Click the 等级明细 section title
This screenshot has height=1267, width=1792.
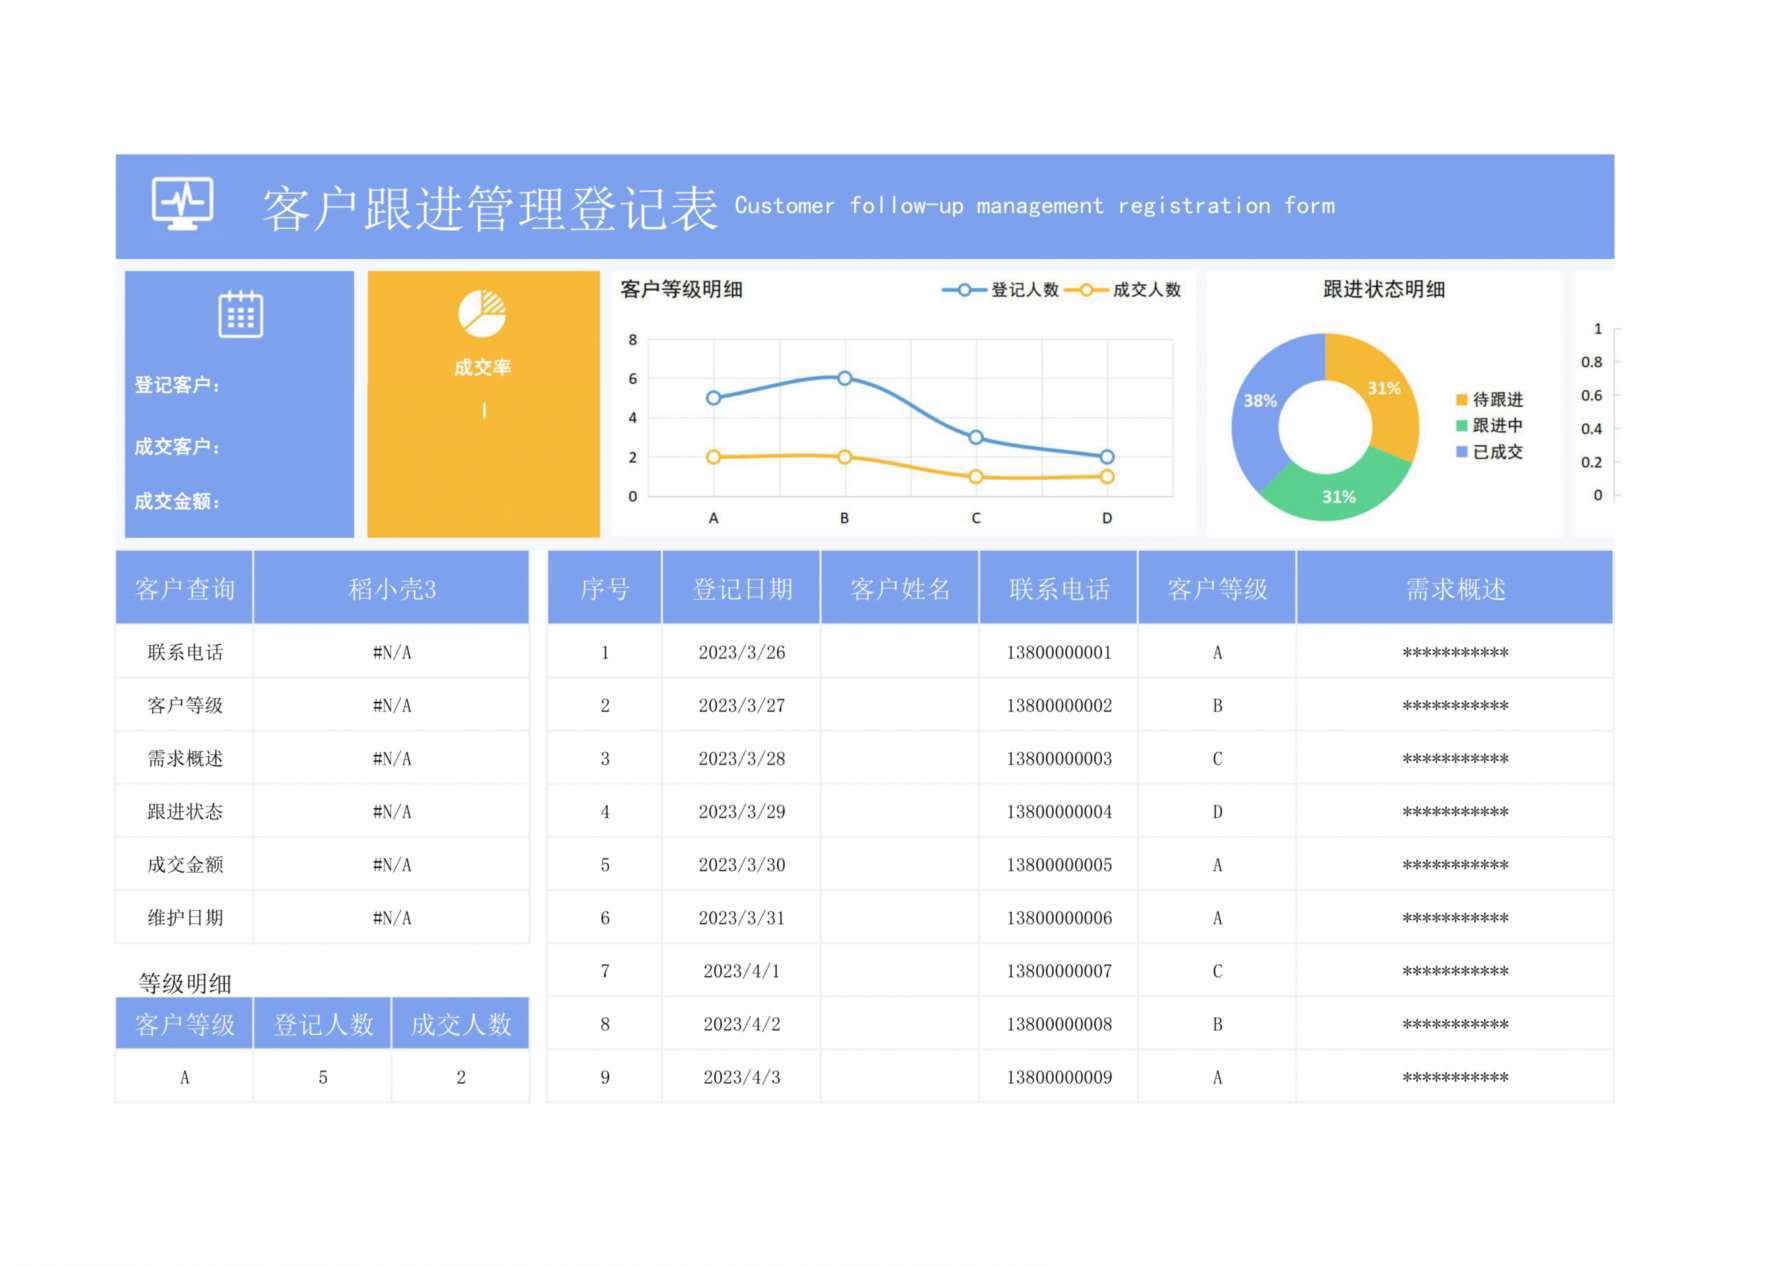pyautogui.click(x=185, y=983)
